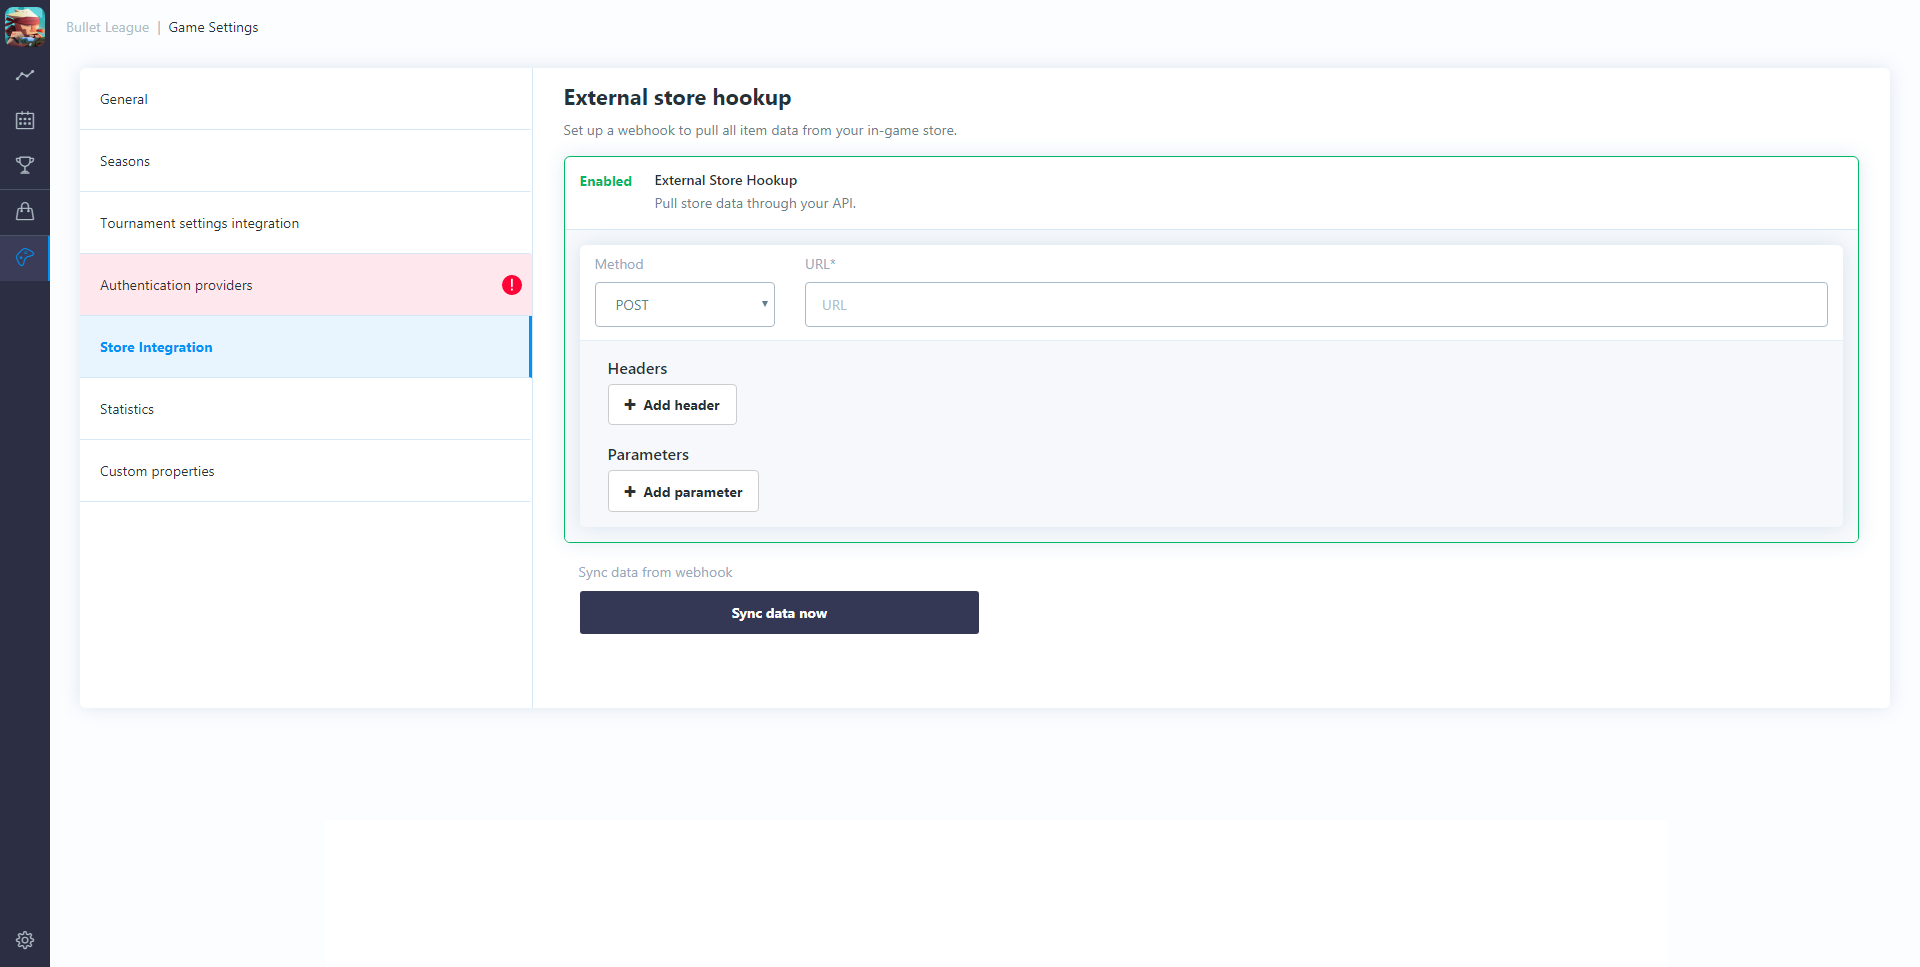Open the trophy tournaments icon
This screenshot has height=967, width=1920.
25,165
